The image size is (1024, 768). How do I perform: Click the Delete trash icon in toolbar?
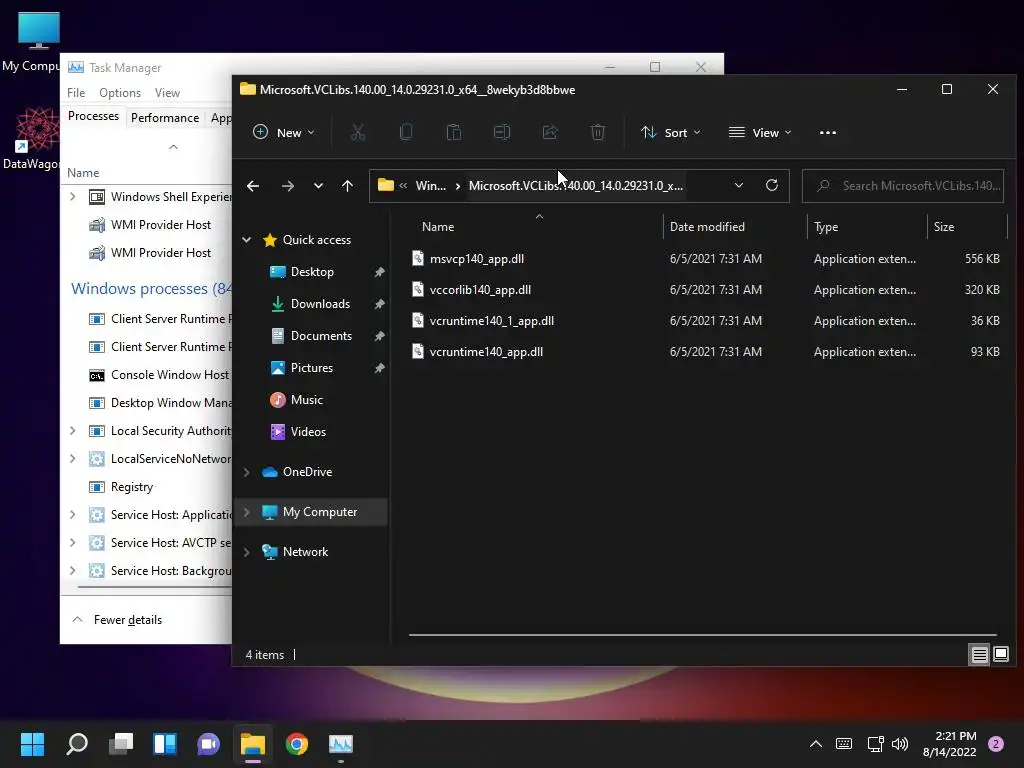pyautogui.click(x=598, y=133)
